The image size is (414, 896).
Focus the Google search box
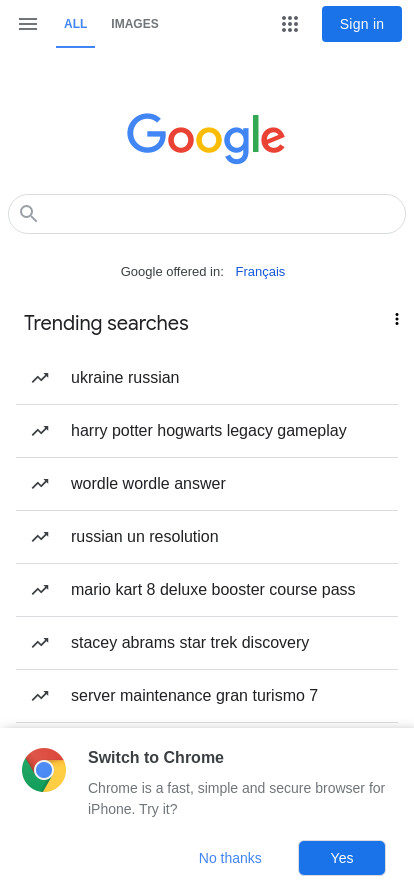coord(207,214)
